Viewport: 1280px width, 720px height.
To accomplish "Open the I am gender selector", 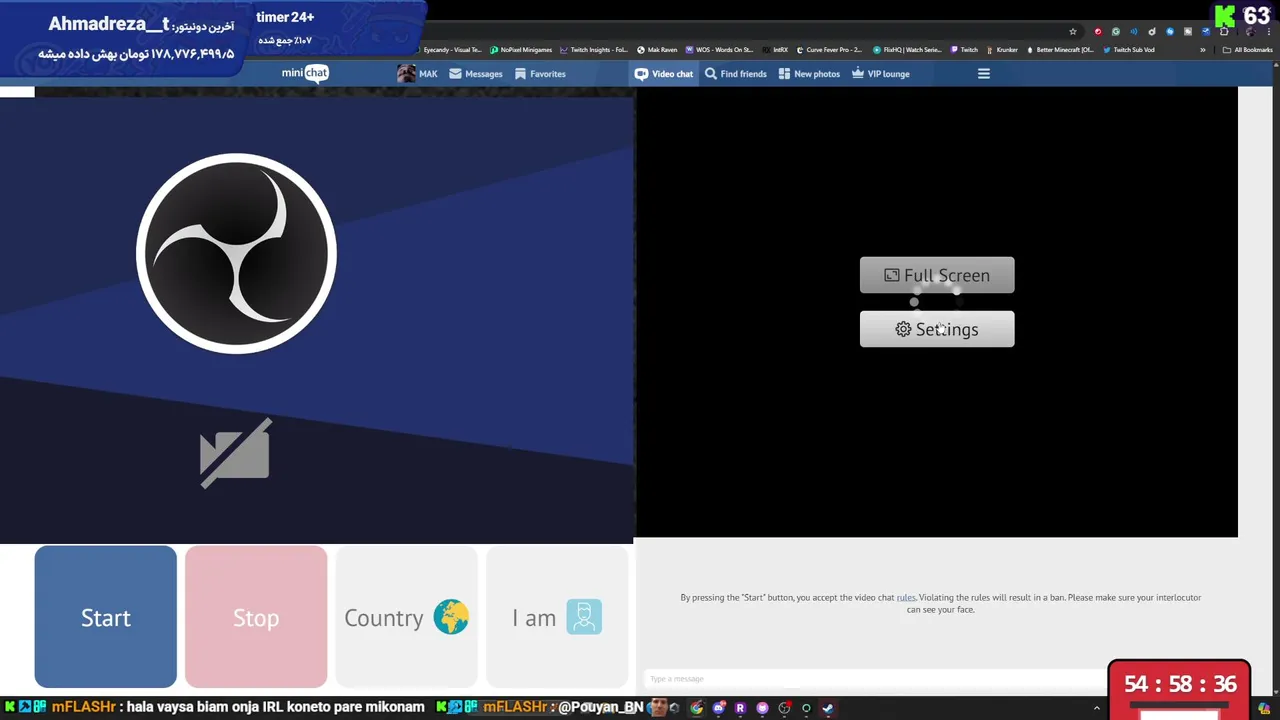I will point(557,617).
